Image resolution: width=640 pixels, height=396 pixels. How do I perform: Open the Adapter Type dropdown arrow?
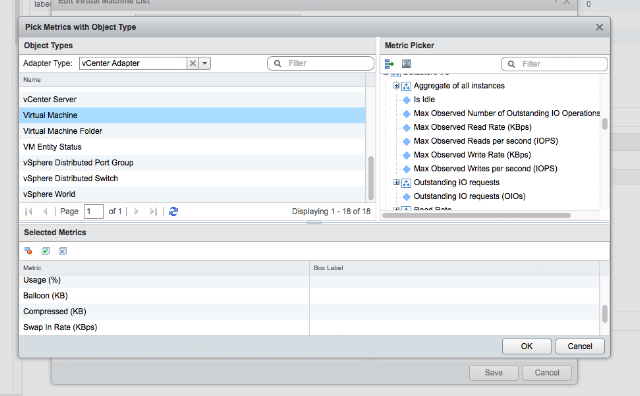[x=204, y=63]
